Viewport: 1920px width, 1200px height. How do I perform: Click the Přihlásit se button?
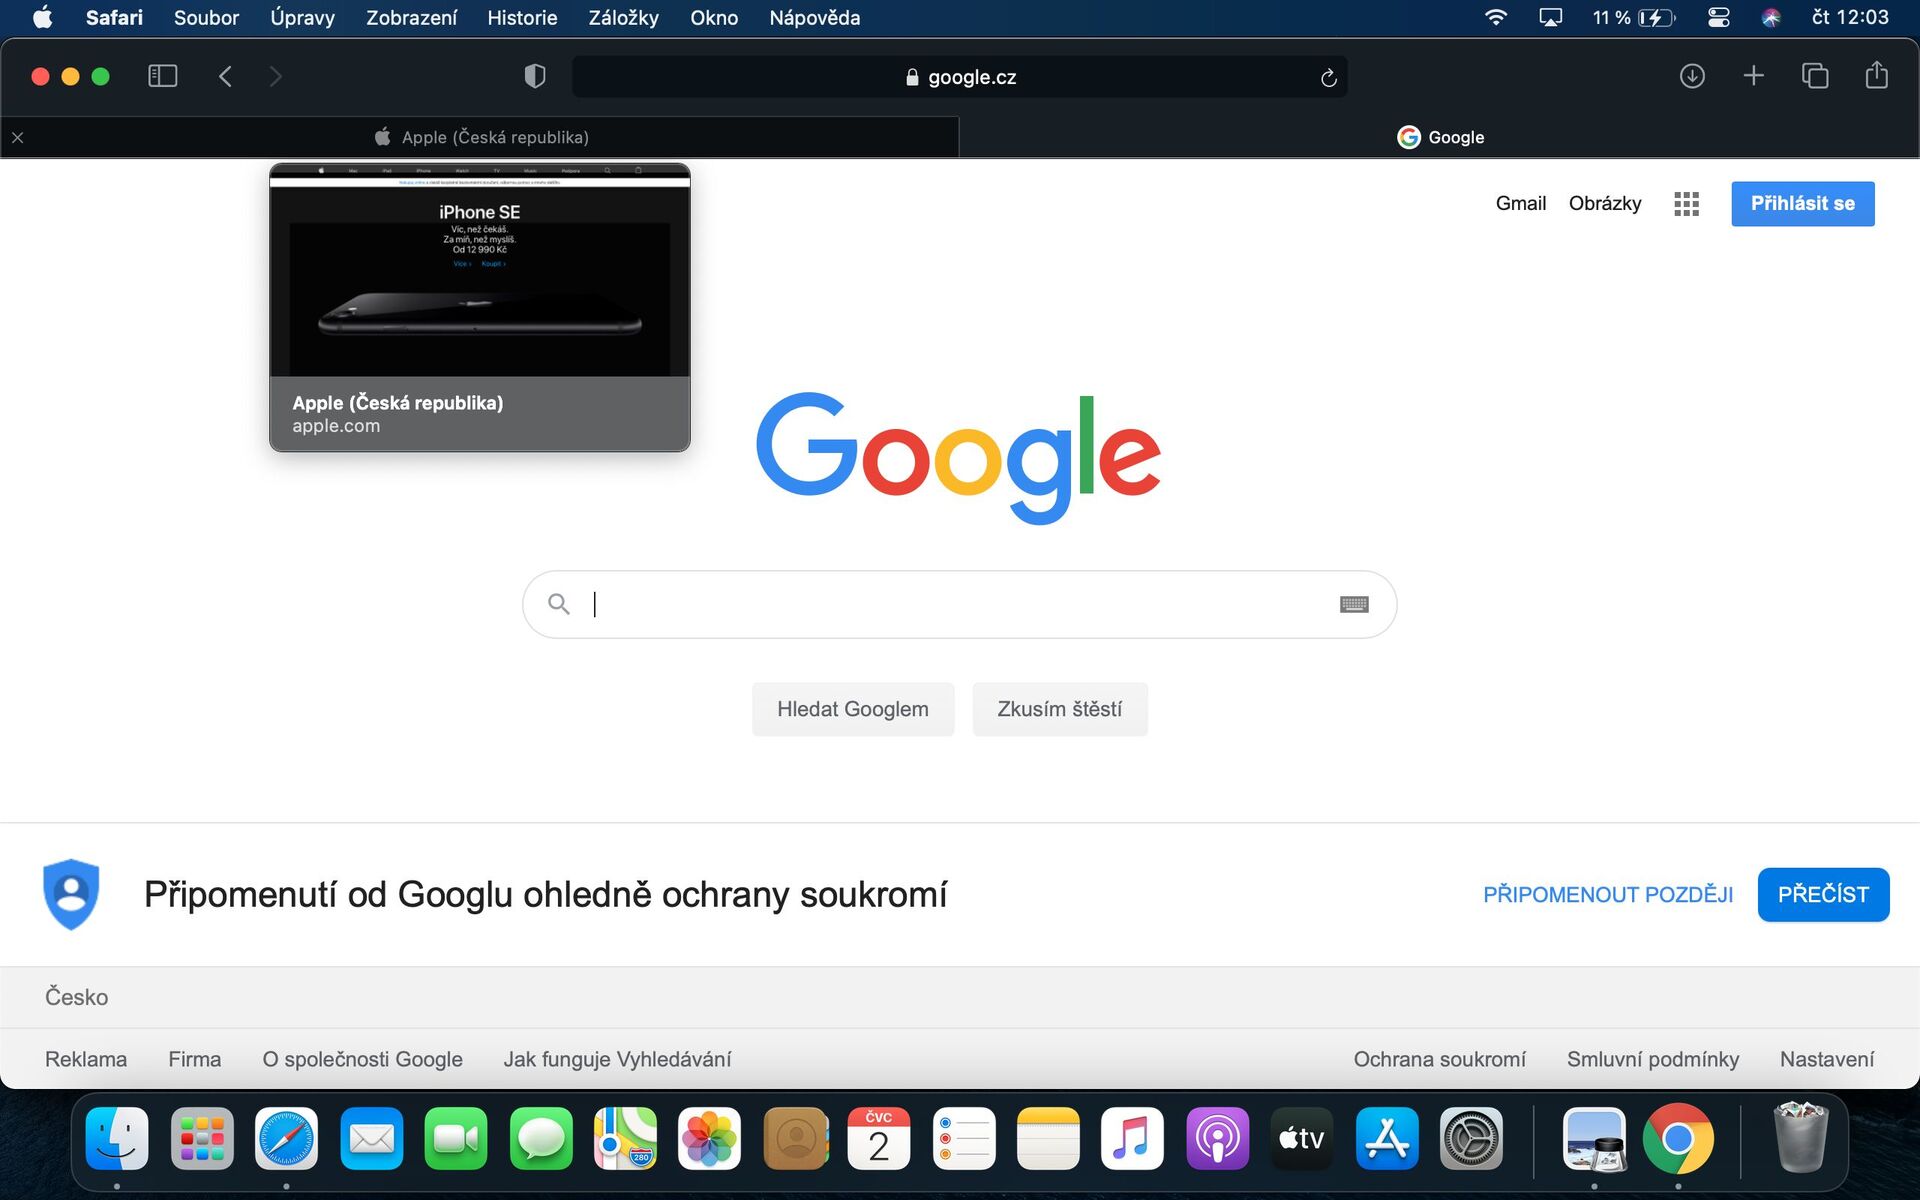[1802, 204]
